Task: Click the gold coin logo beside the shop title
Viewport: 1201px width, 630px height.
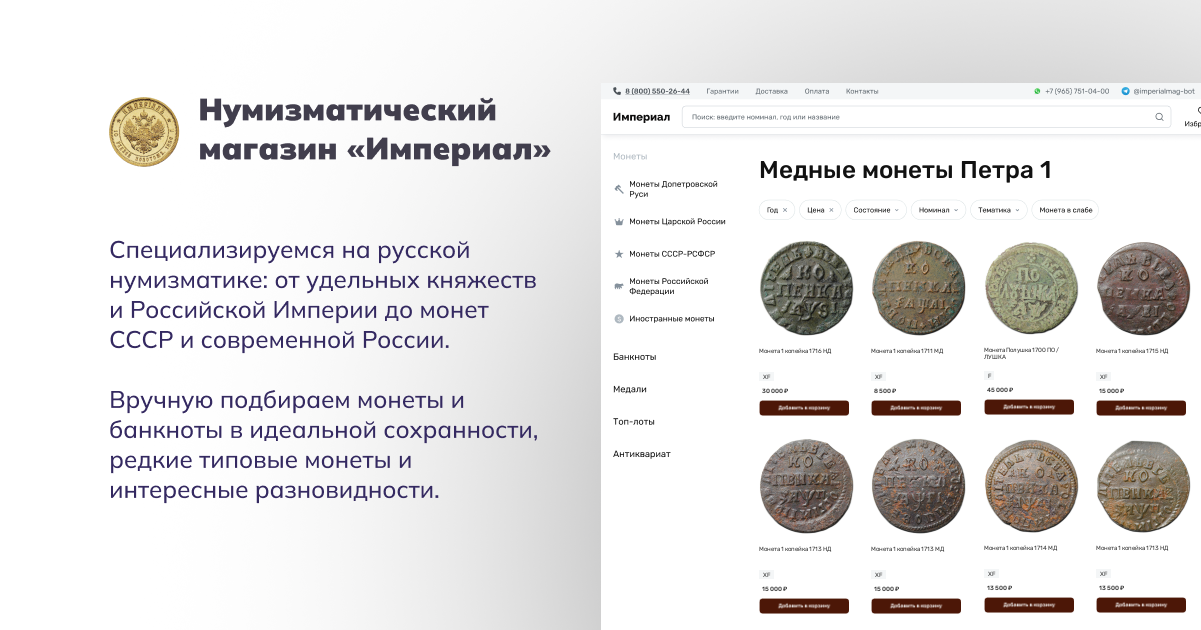Action: [x=144, y=132]
